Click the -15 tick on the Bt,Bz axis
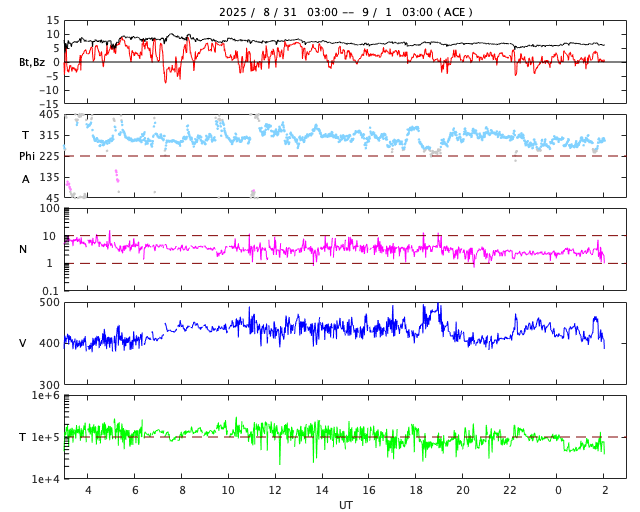 click(49, 104)
